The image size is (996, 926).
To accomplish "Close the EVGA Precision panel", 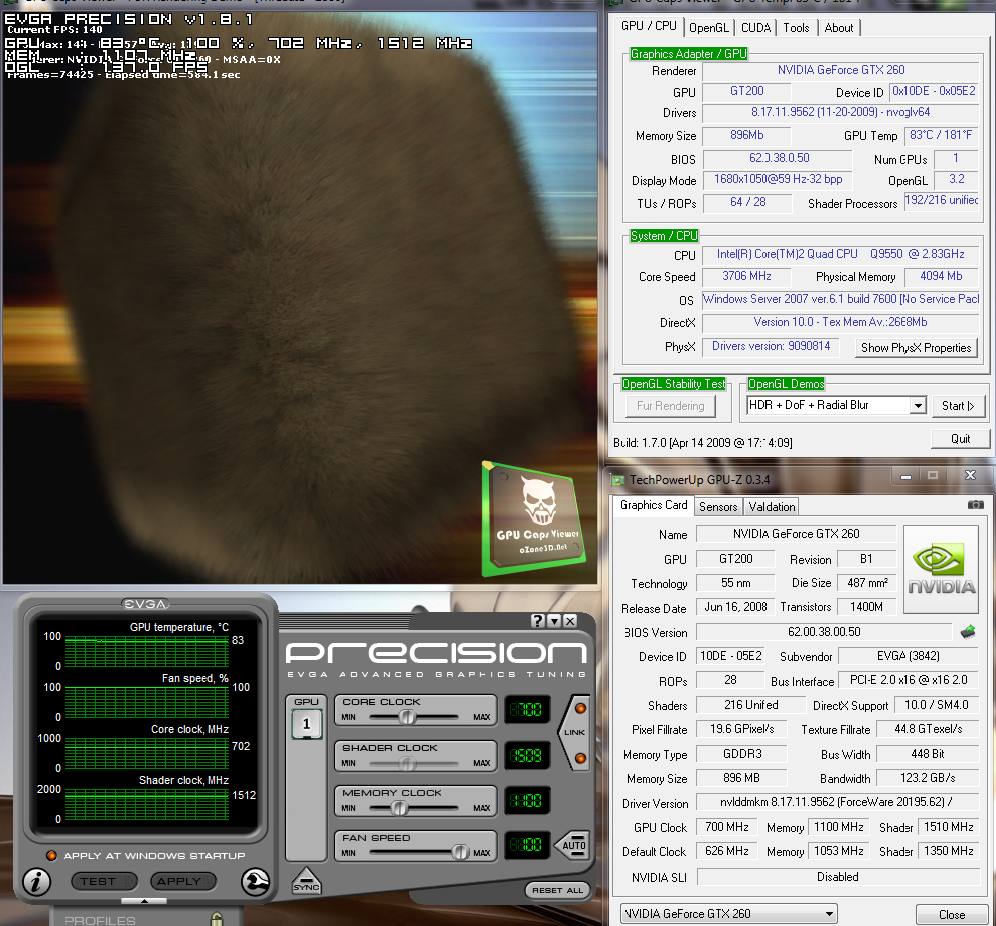I will pos(570,621).
